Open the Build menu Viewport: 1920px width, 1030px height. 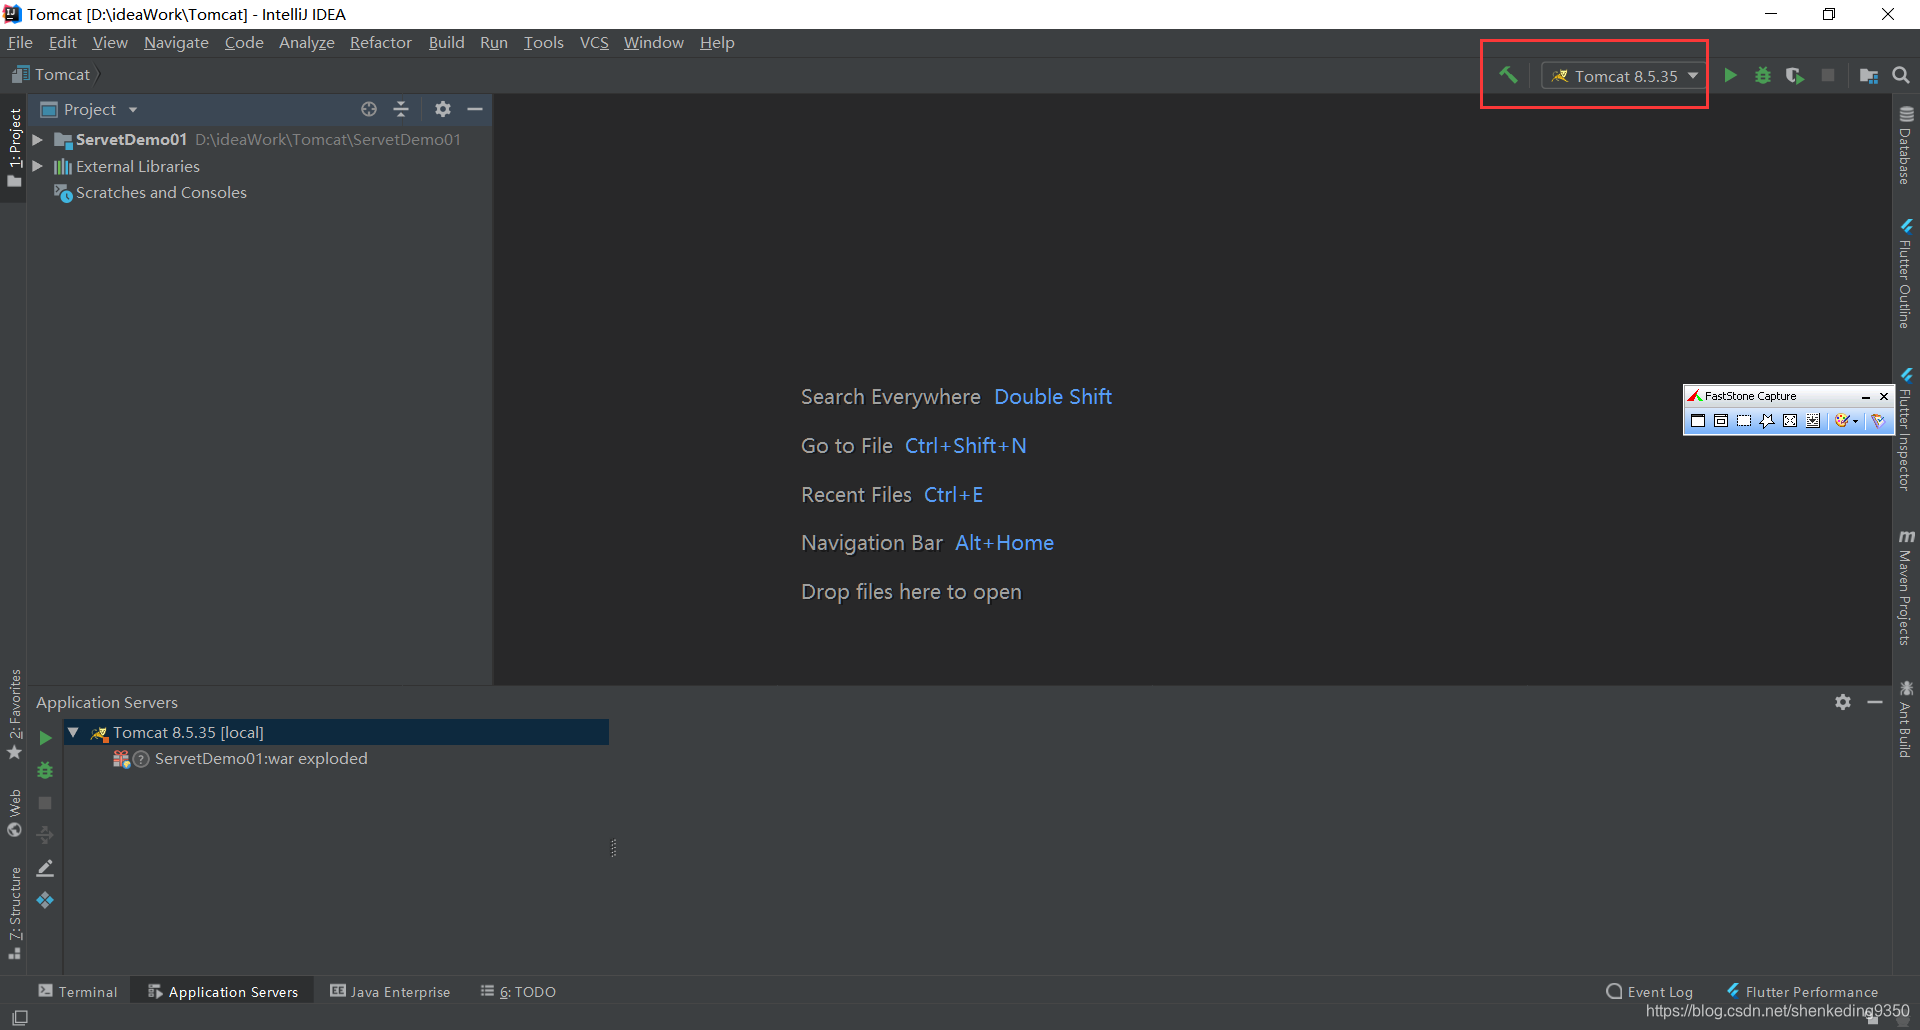446,42
